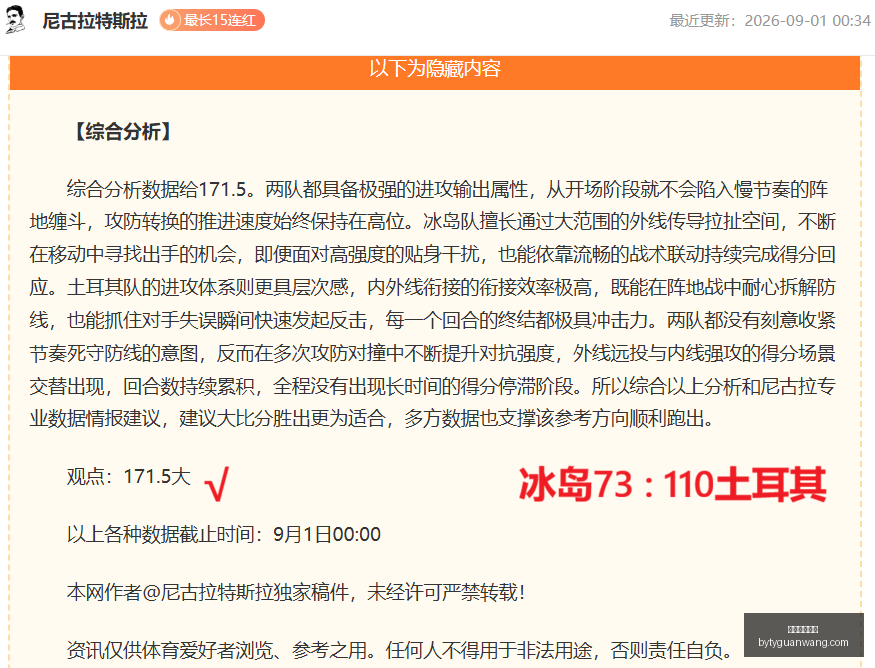
Task: Click the sentence starting 交替出现，回合数持续累积
Action: click(432, 386)
